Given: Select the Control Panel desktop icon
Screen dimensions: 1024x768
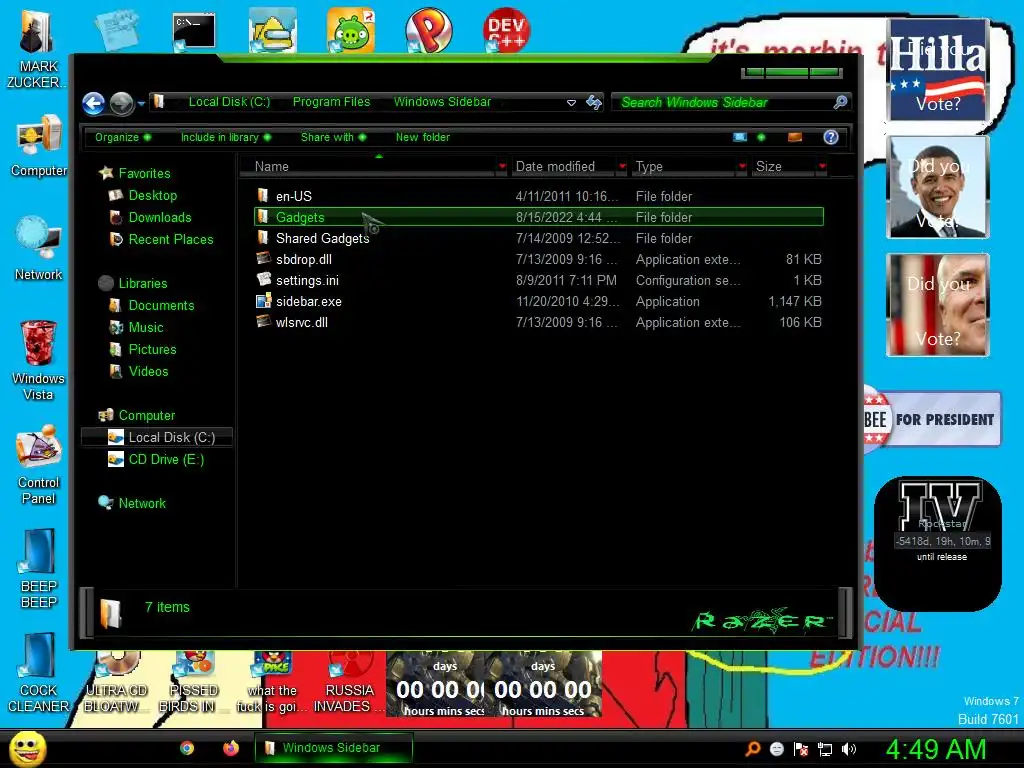Looking at the screenshot, I should [39, 465].
